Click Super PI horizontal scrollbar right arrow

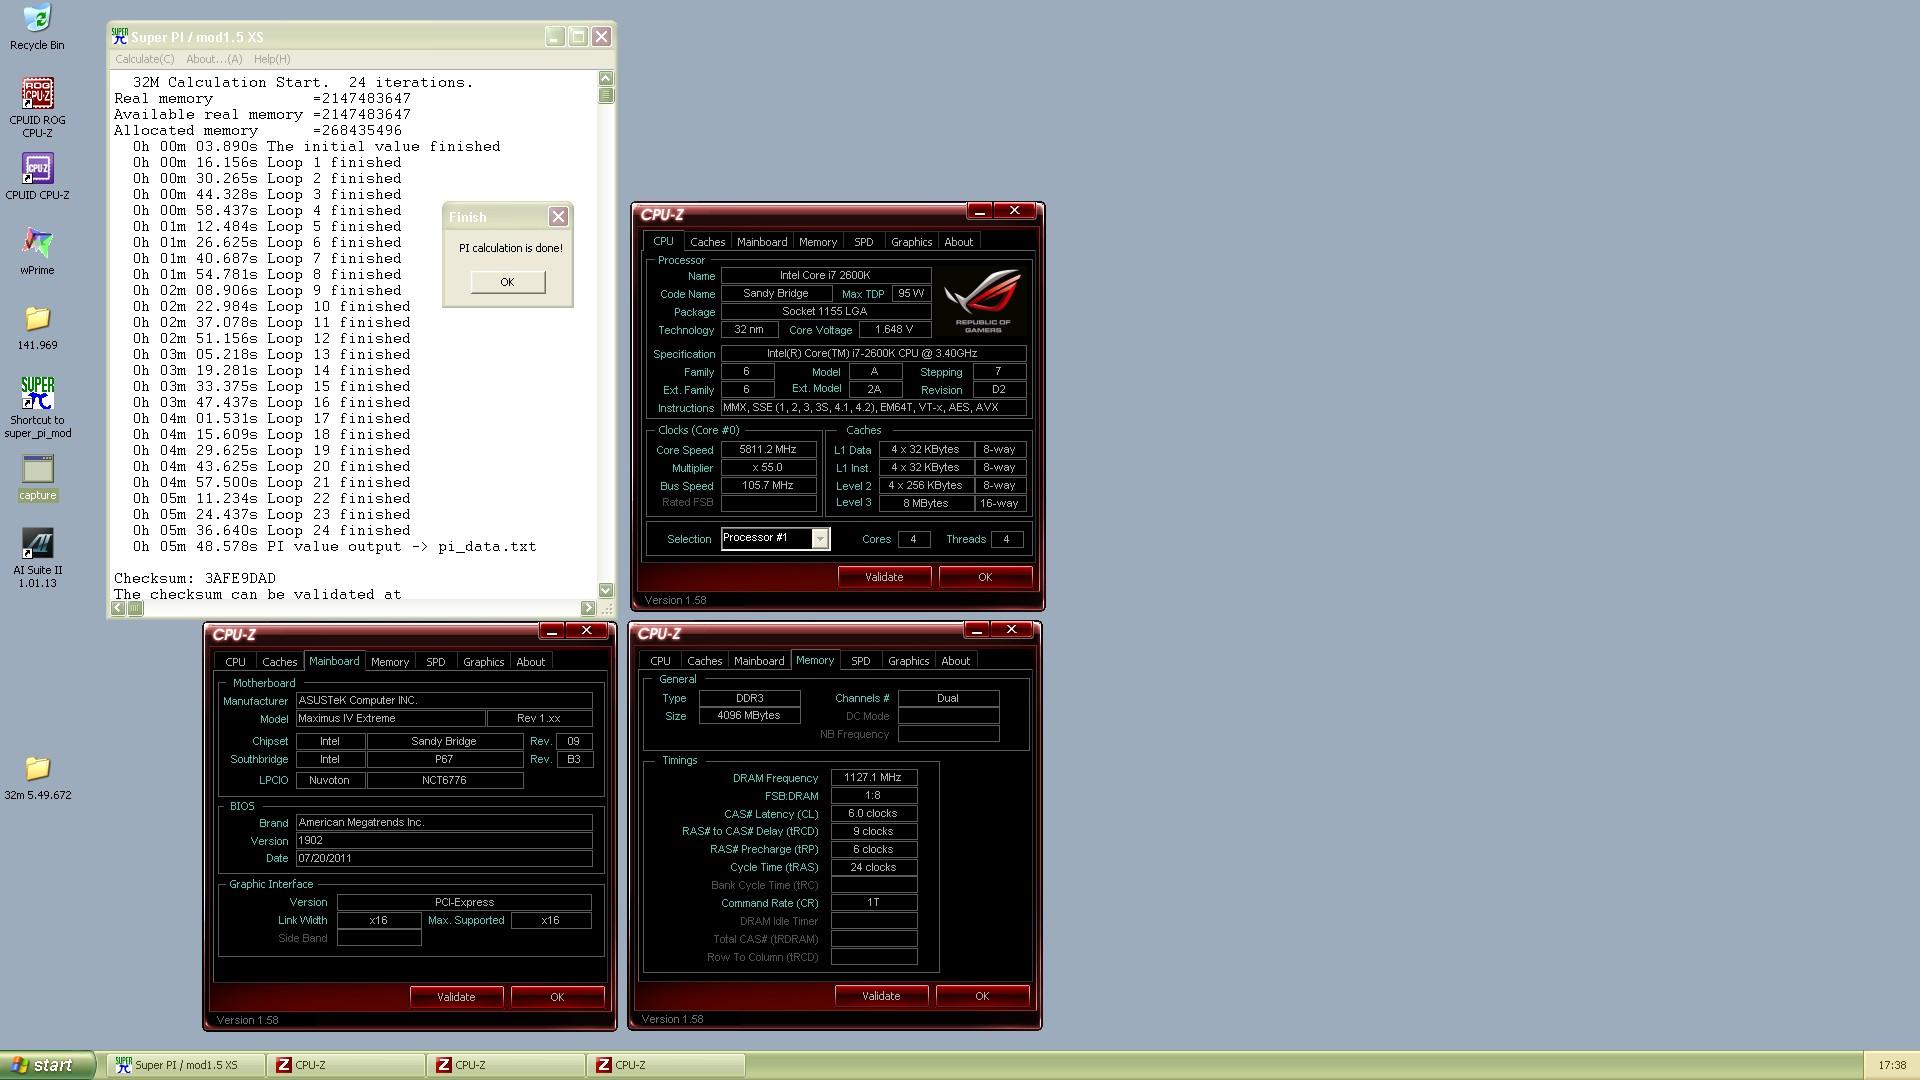pos(588,608)
